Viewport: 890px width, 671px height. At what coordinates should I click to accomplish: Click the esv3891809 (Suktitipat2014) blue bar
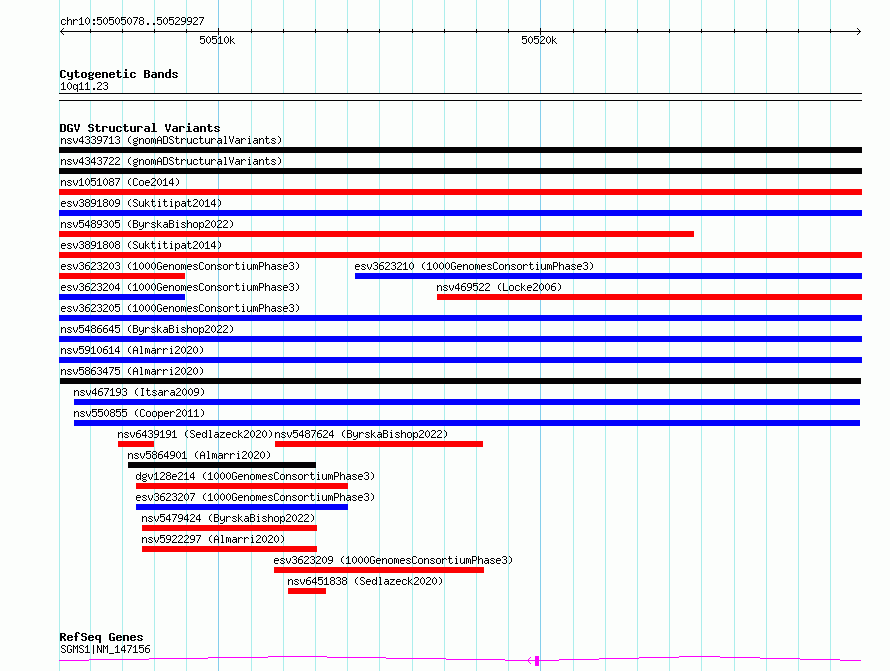click(460, 213)
